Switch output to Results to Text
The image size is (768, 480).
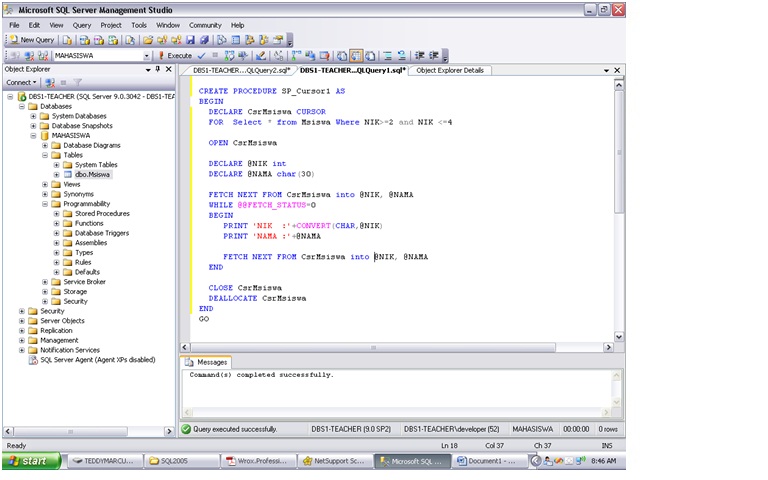click(342, 55)
